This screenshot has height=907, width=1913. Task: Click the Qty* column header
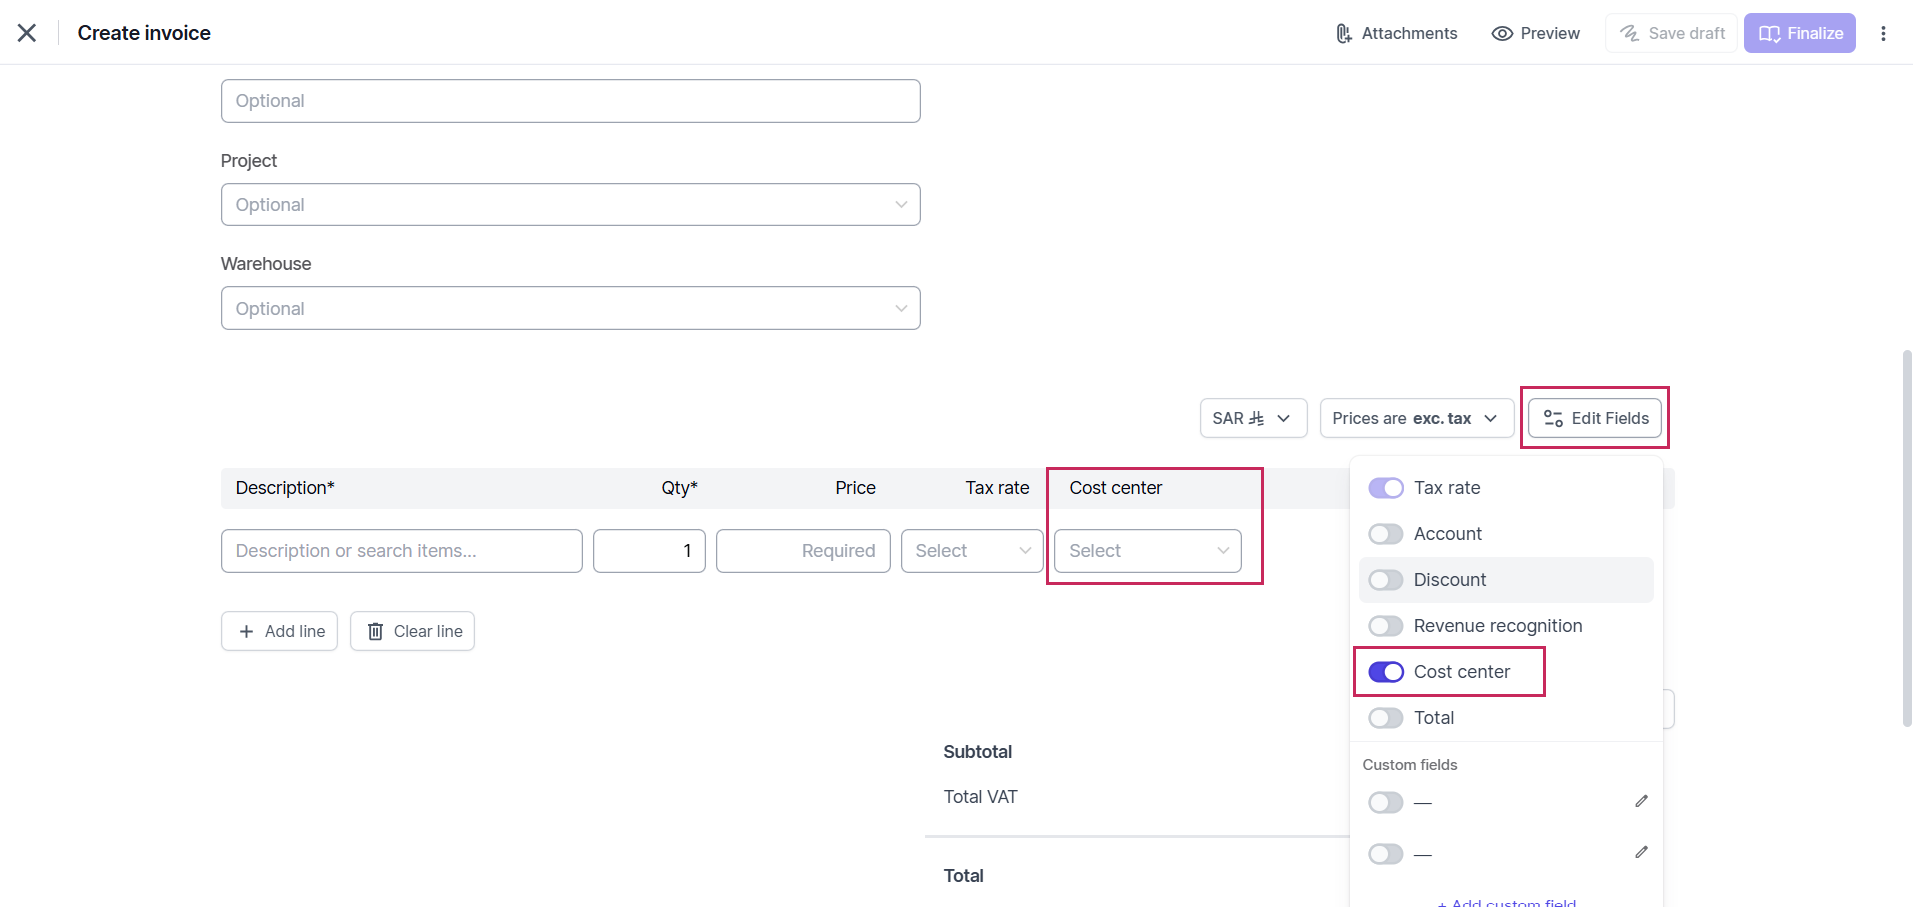[x=679, y=488]
